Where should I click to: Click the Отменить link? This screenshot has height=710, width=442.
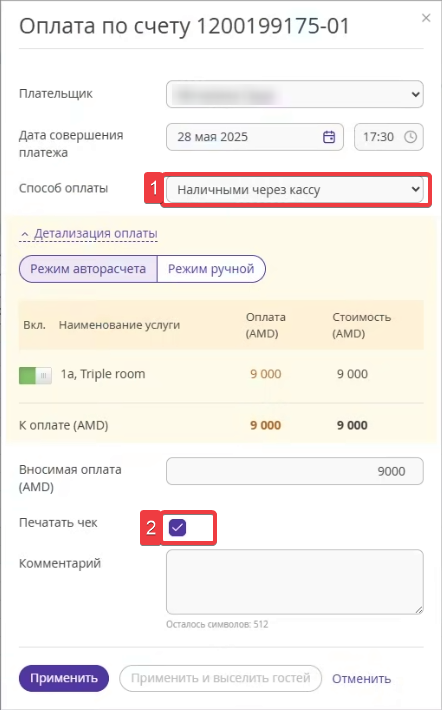(361, 679)
